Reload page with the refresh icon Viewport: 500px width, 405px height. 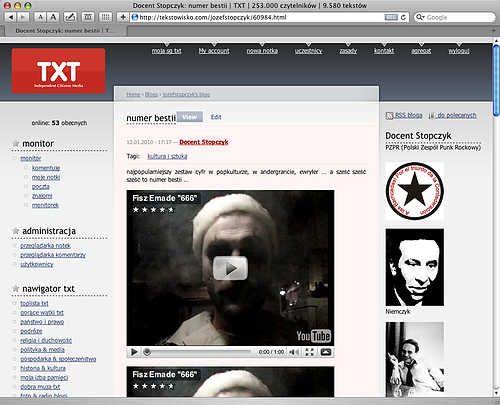[403, 17]
